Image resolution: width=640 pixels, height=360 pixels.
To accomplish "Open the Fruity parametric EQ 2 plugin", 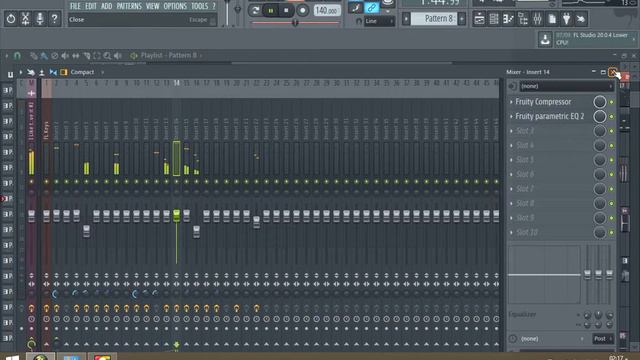I will coord(549,116).
